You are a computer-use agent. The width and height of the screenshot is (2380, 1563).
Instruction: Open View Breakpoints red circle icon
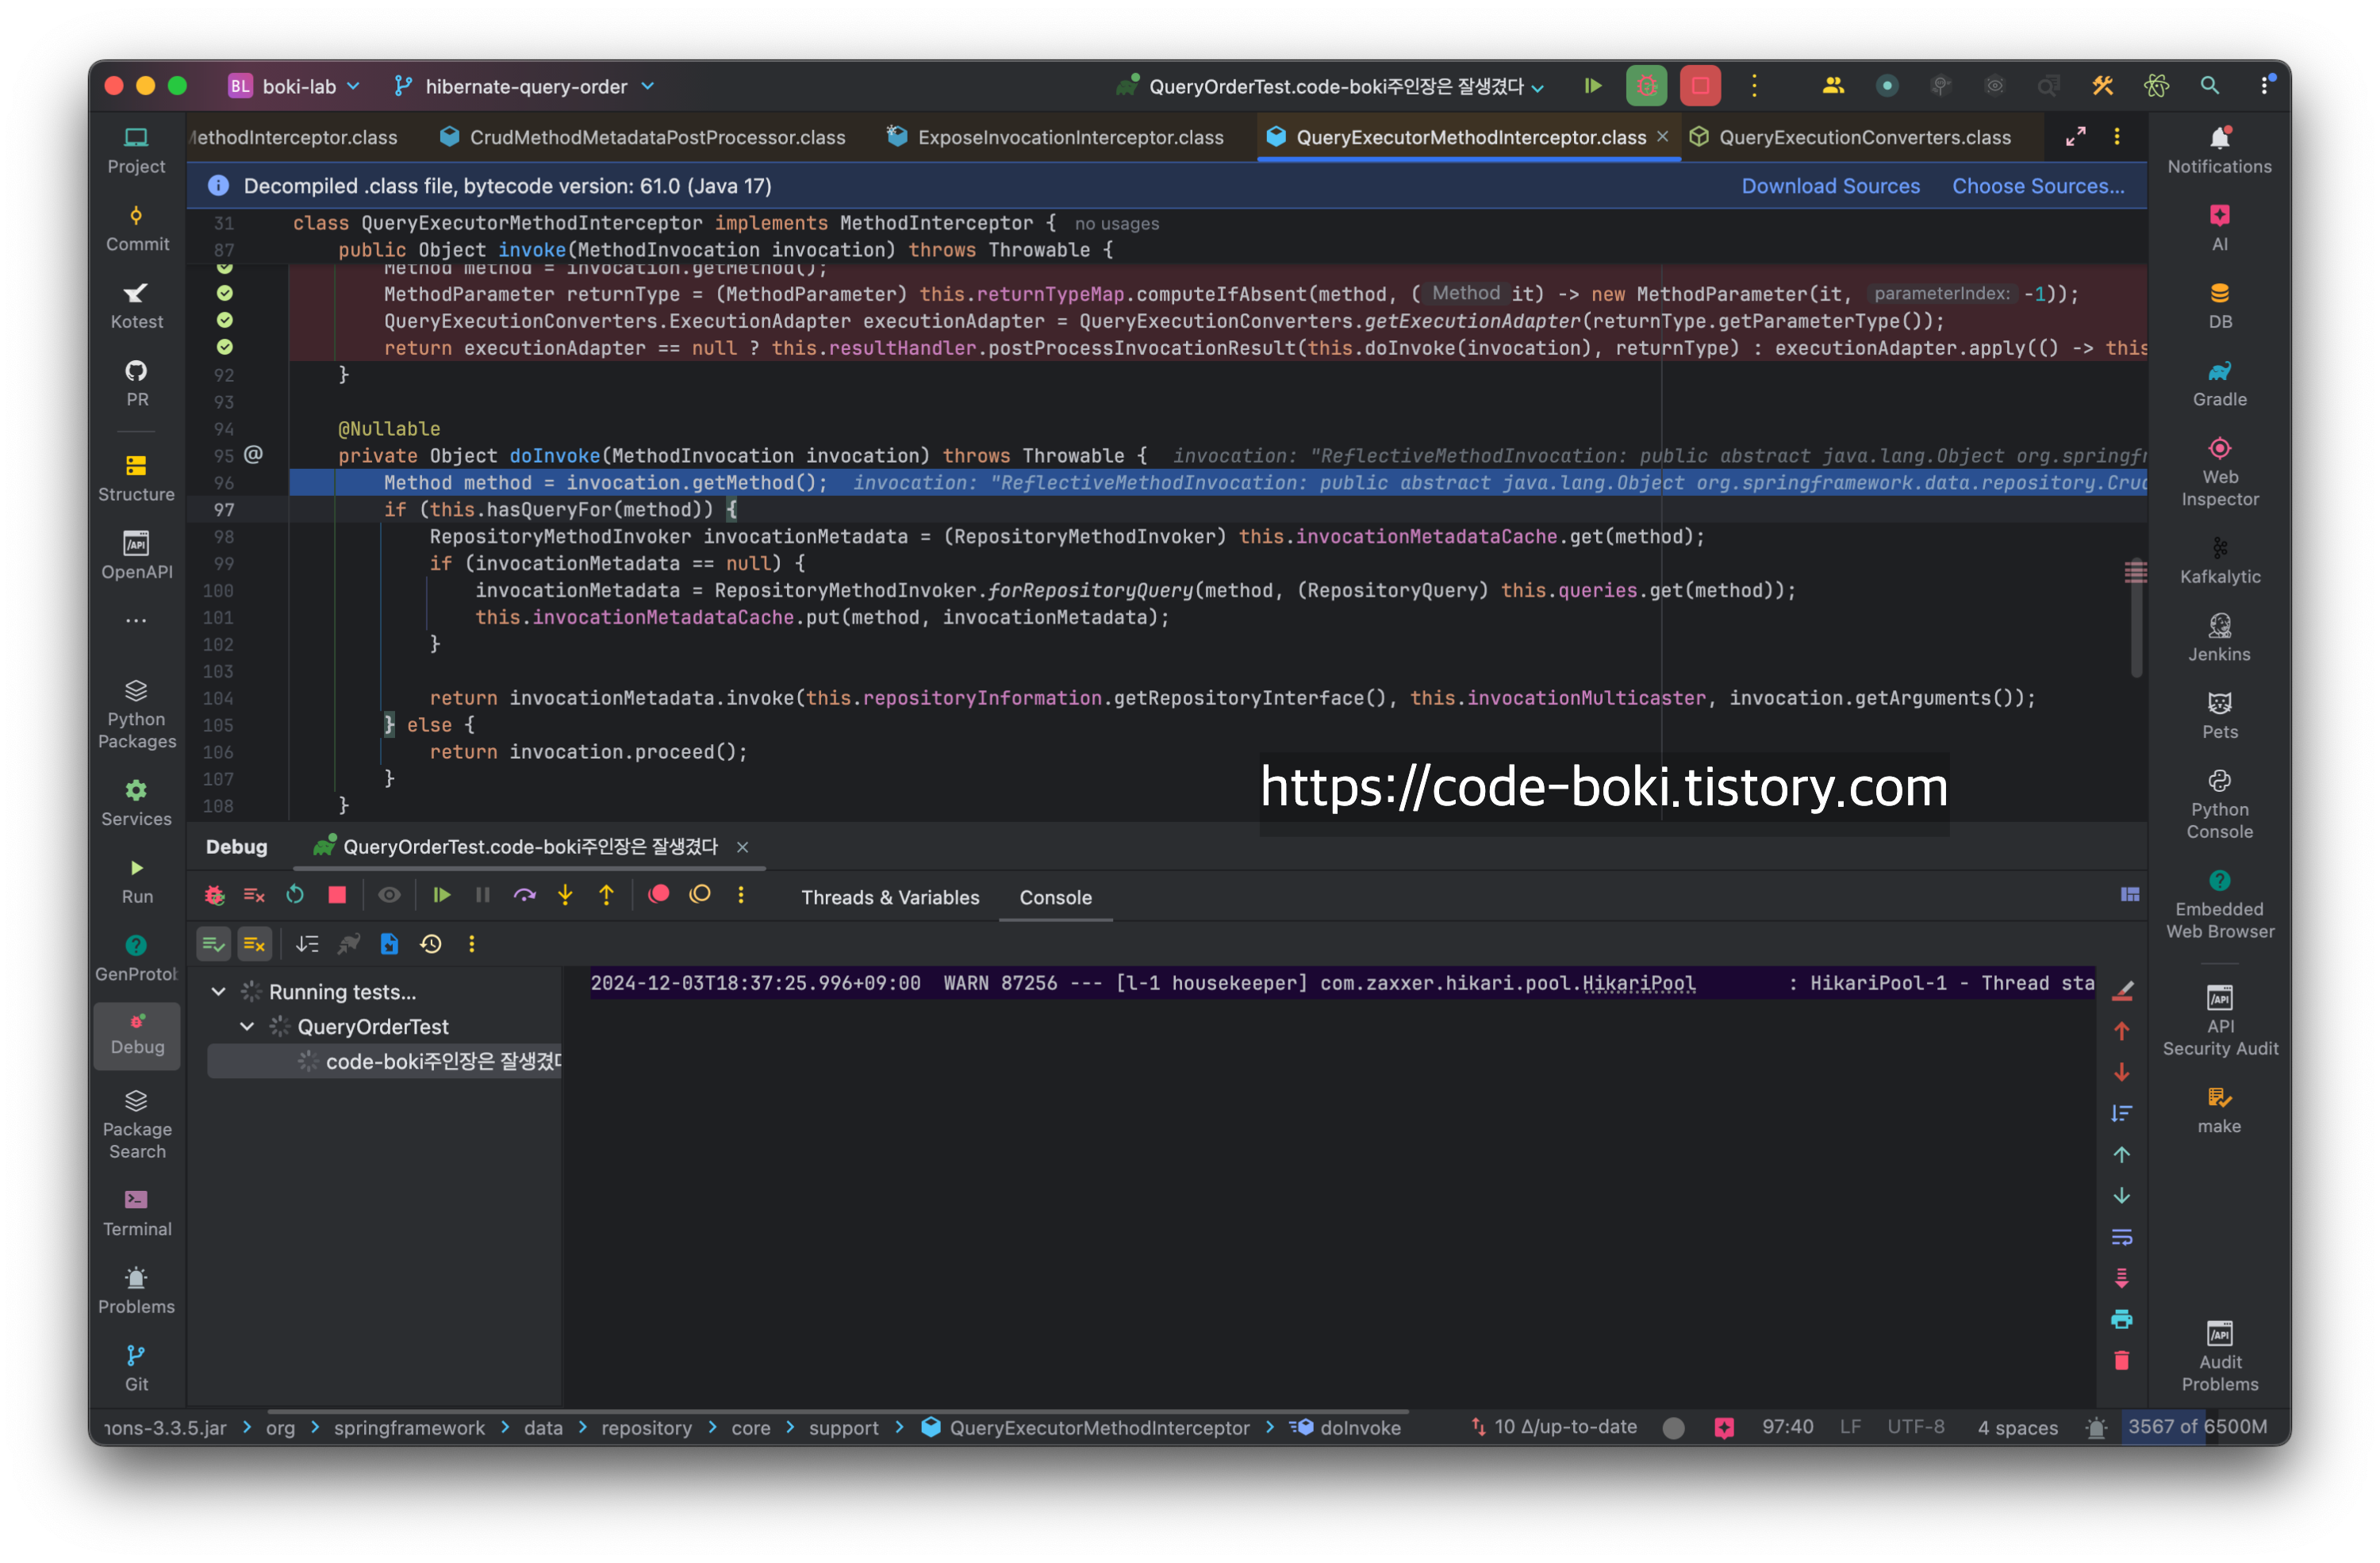pos(658,895)
